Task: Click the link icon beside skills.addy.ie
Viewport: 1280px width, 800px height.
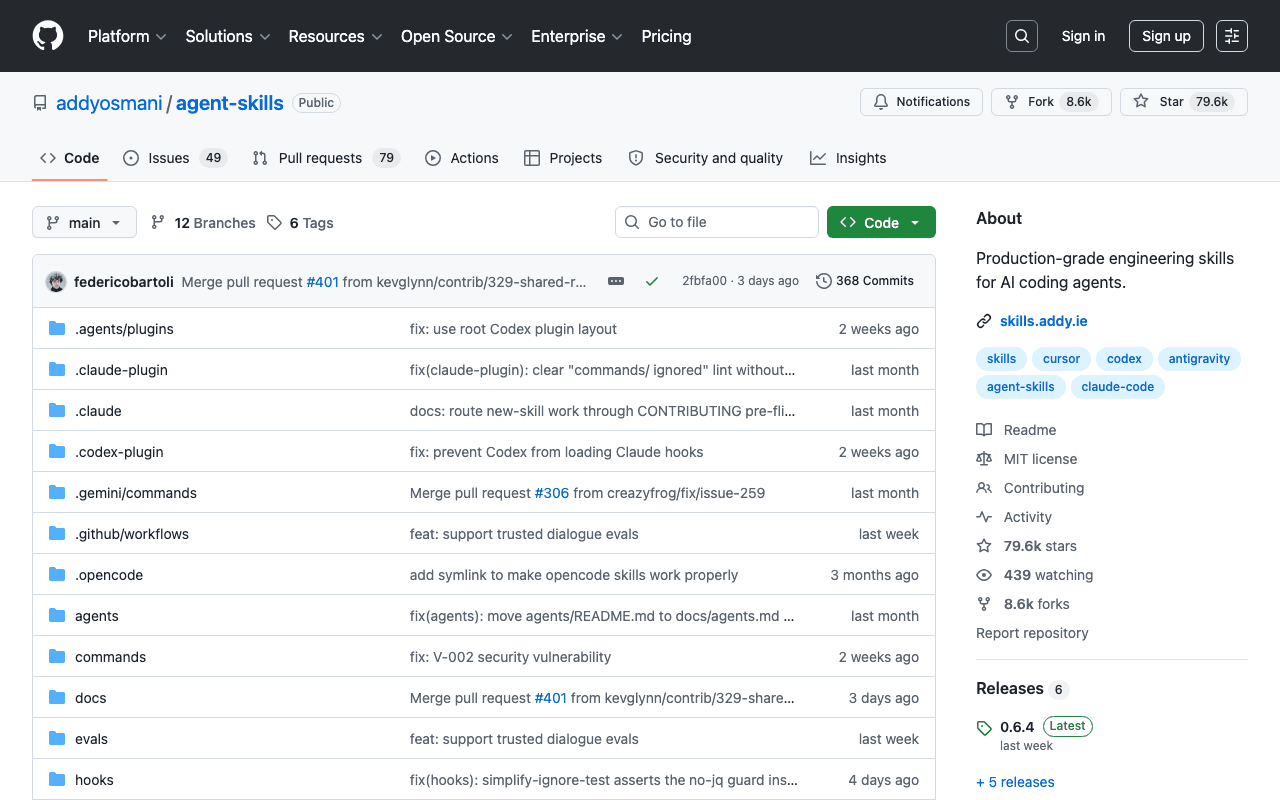Action: click(x=984, y=321)
